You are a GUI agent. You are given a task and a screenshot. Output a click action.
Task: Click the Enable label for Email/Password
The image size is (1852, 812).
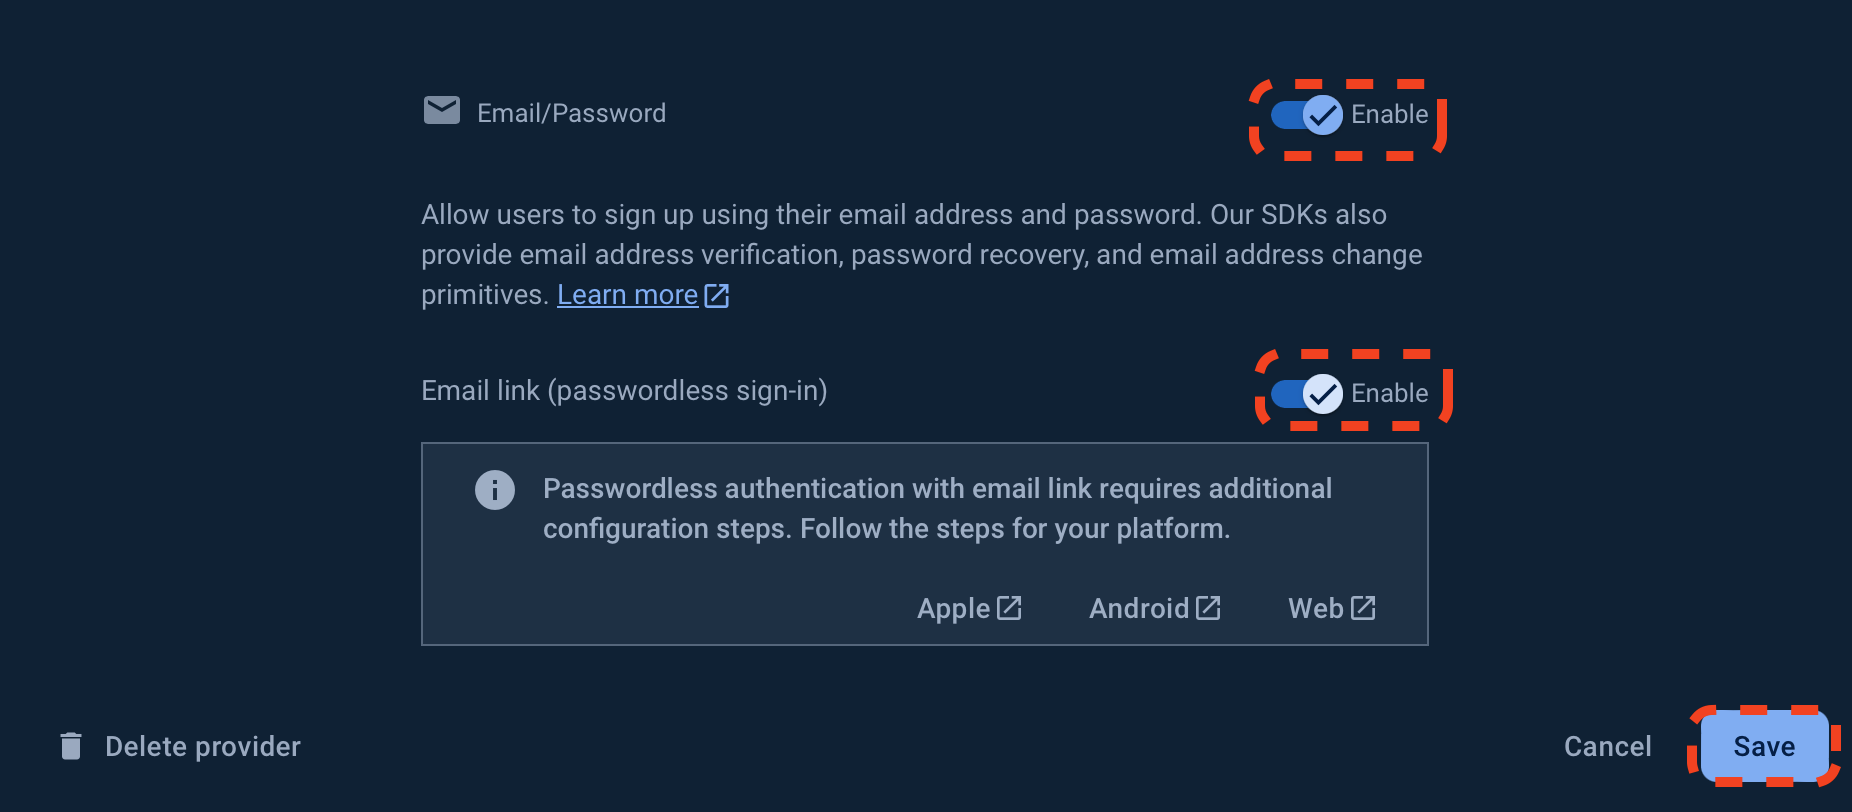[x=1389, y=115]
